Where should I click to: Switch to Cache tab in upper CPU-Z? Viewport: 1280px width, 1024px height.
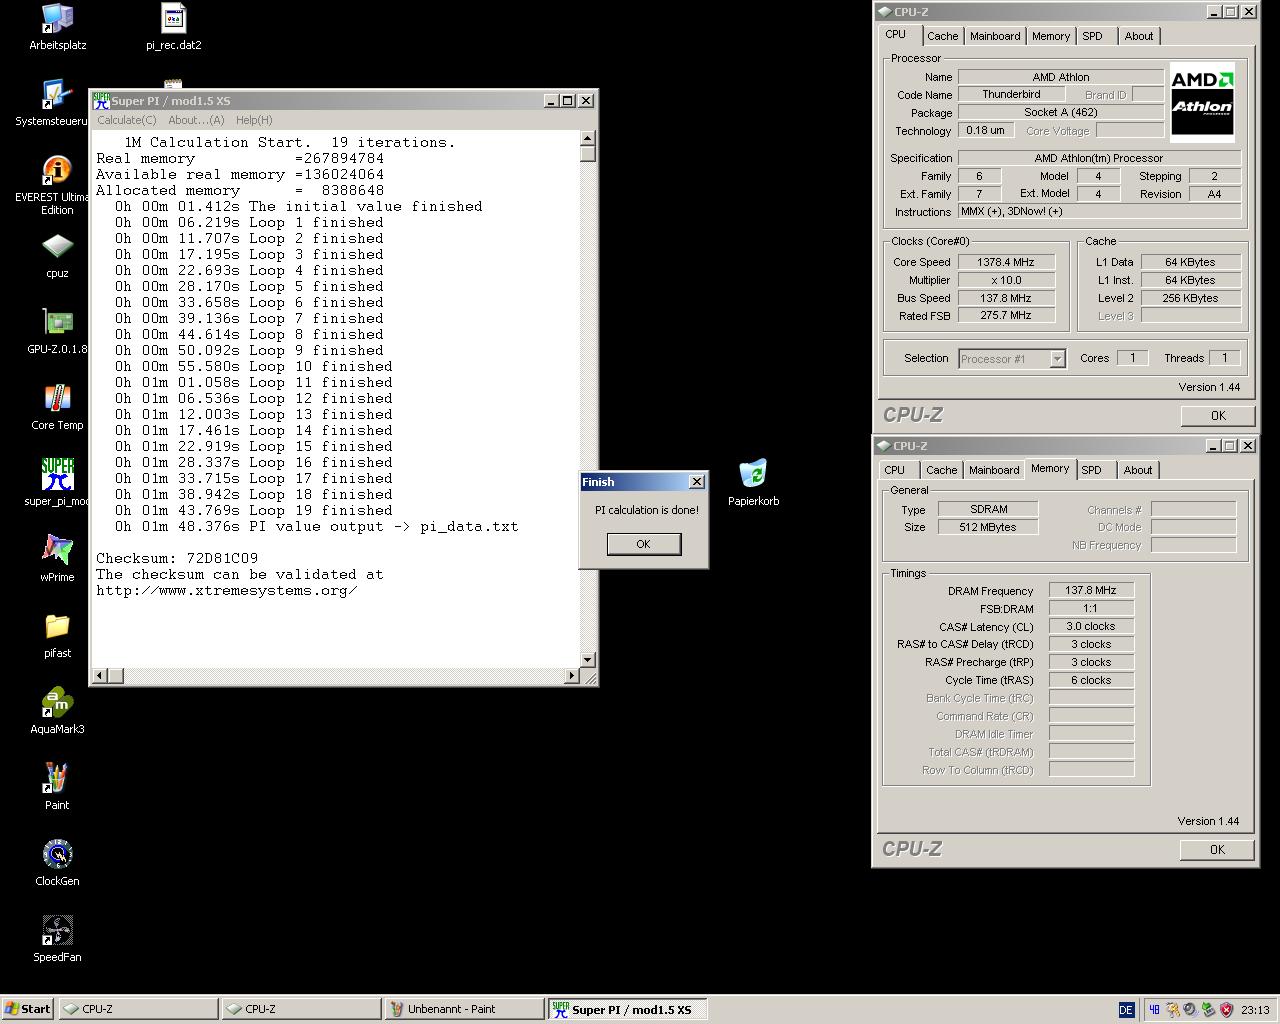coord(942,36)
